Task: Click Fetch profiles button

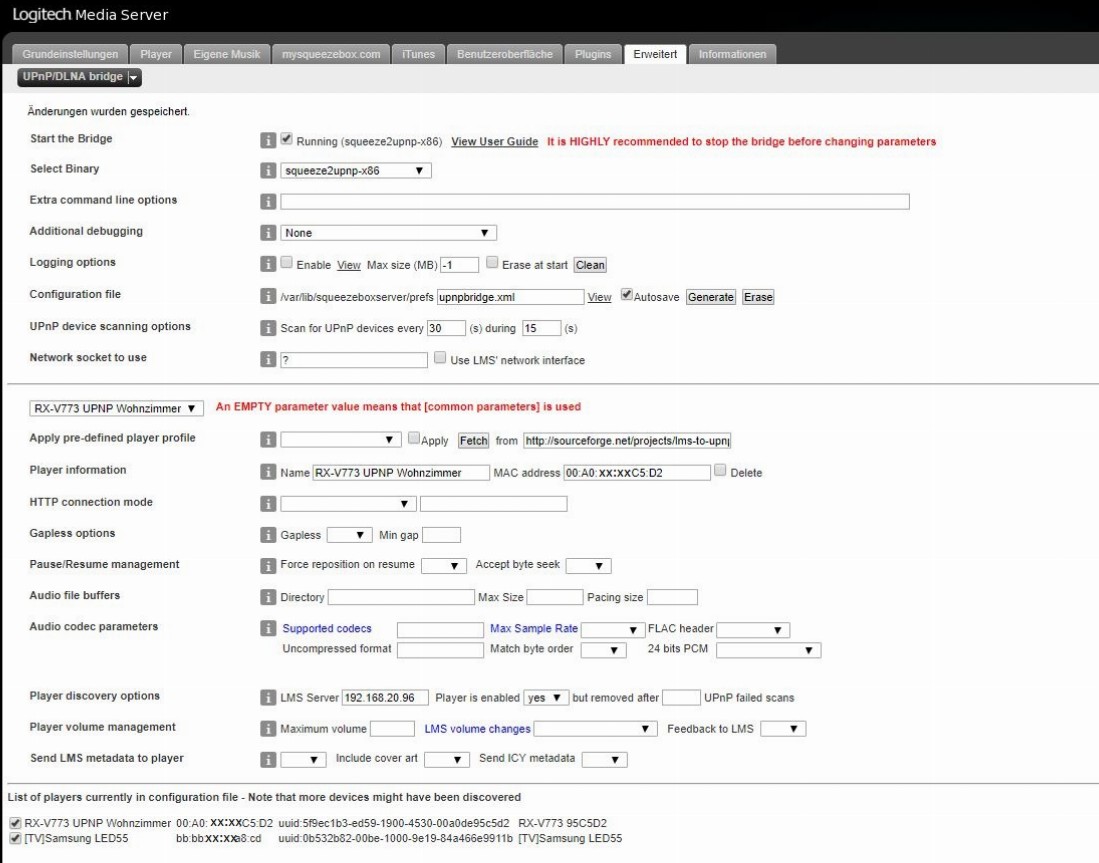Action: coord(473,441)
